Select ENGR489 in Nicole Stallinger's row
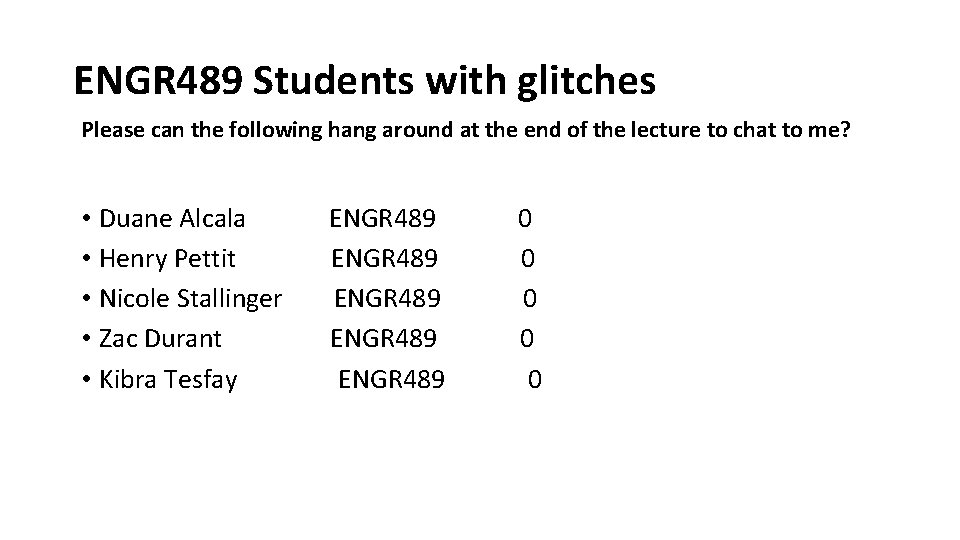 pyautogui.click(x=387, y=299)
